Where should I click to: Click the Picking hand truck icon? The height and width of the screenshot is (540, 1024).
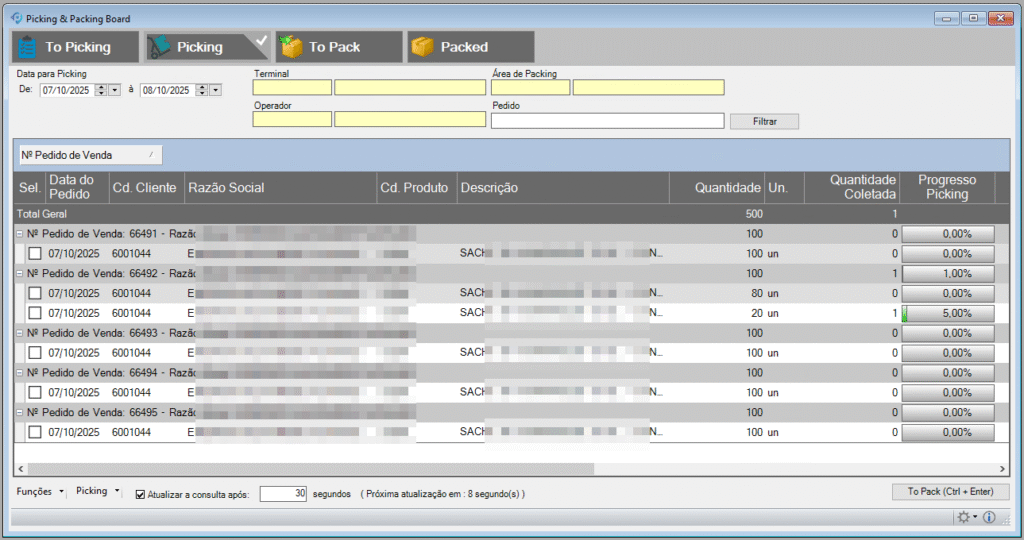tap(159, 47)
